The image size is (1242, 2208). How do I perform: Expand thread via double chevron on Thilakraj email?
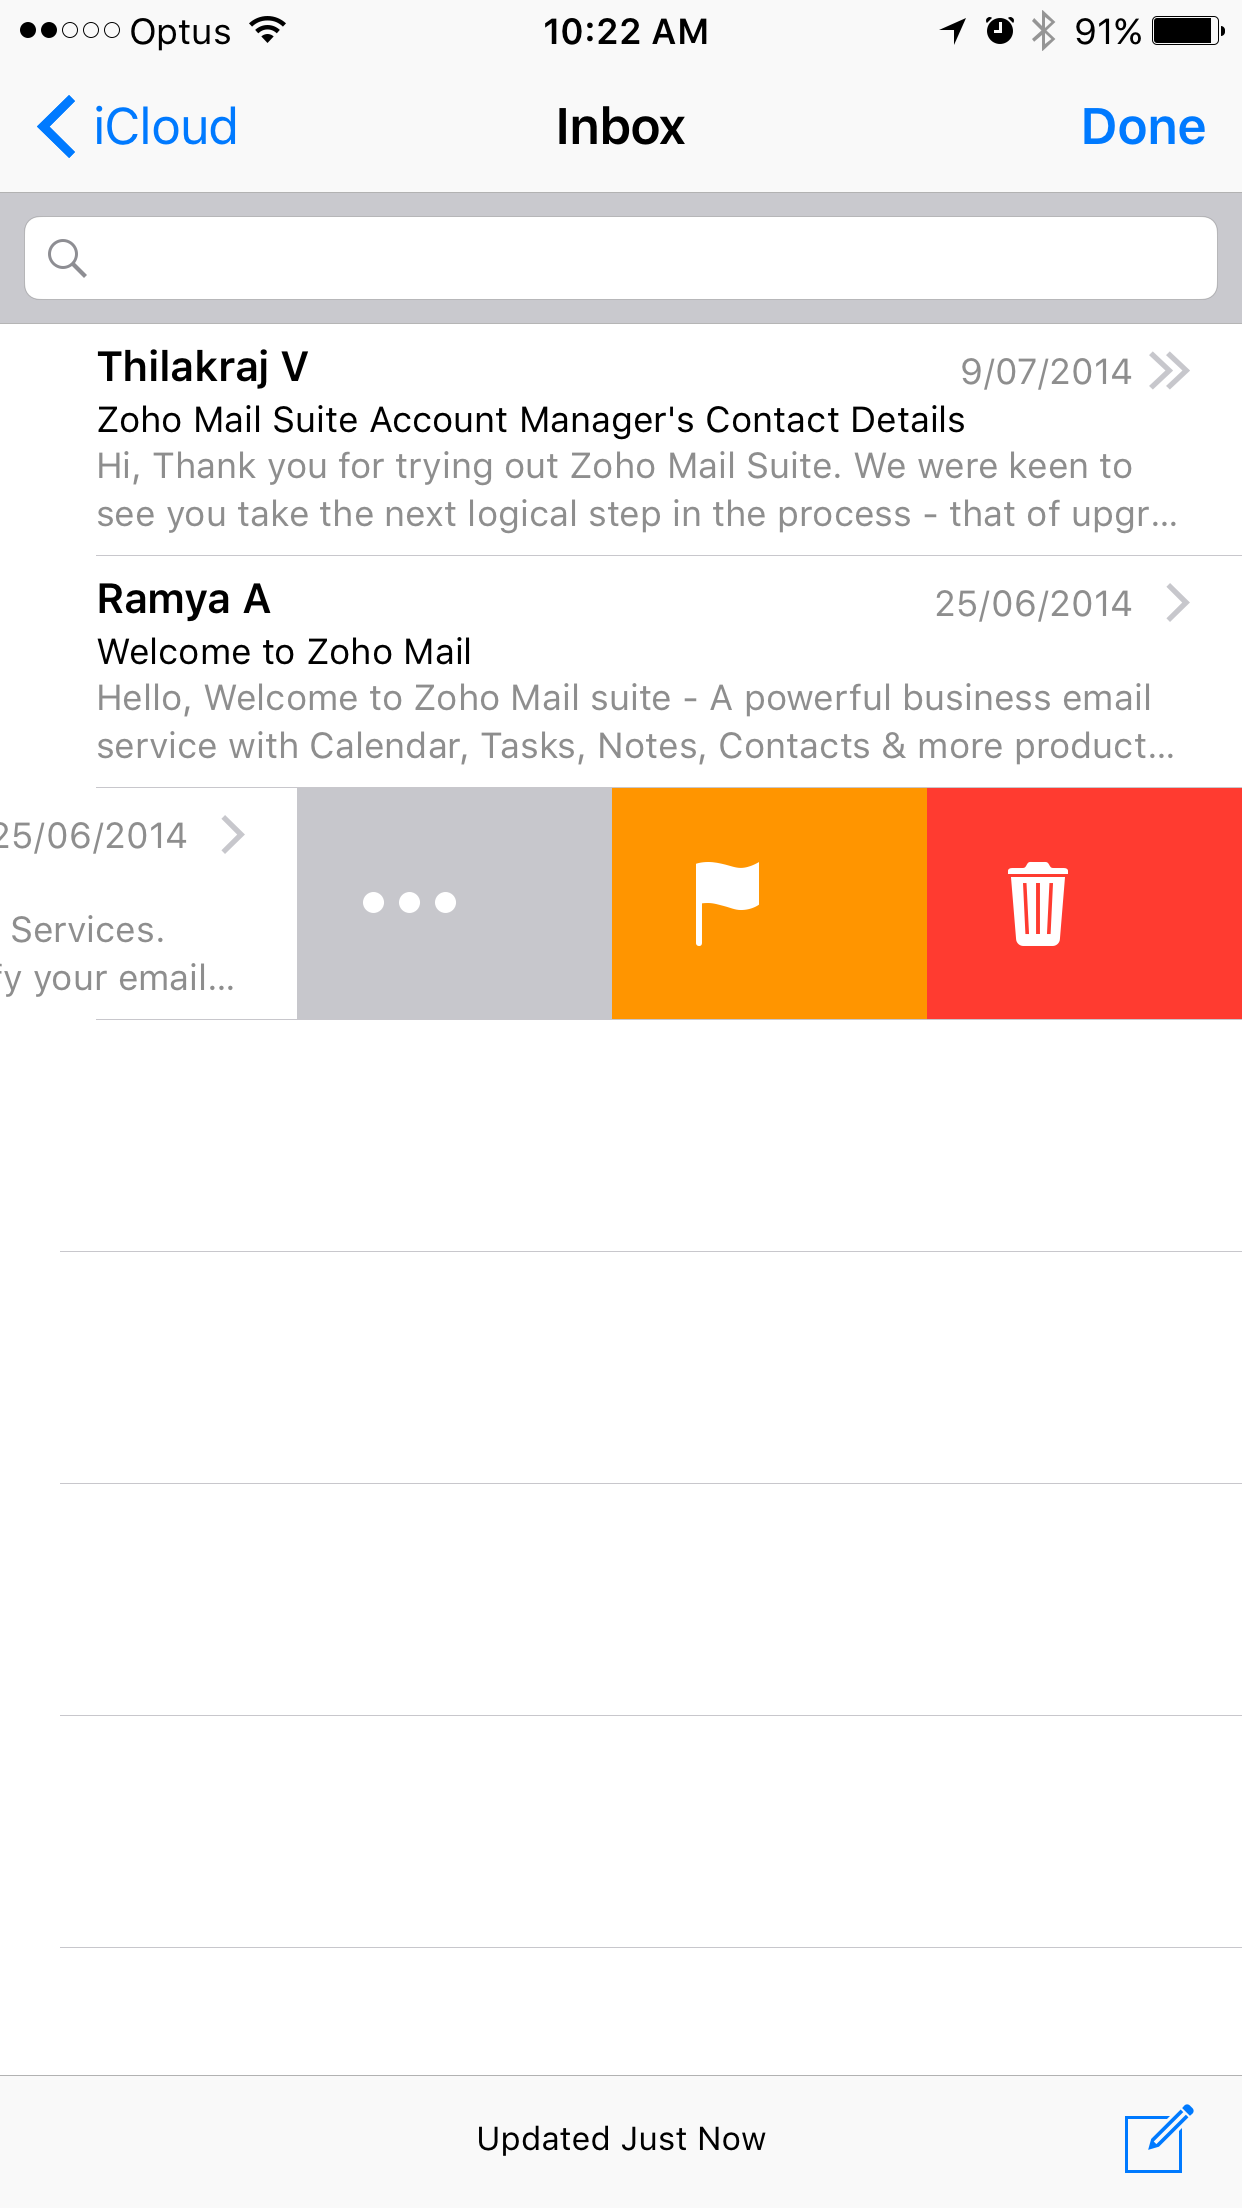1169,371
